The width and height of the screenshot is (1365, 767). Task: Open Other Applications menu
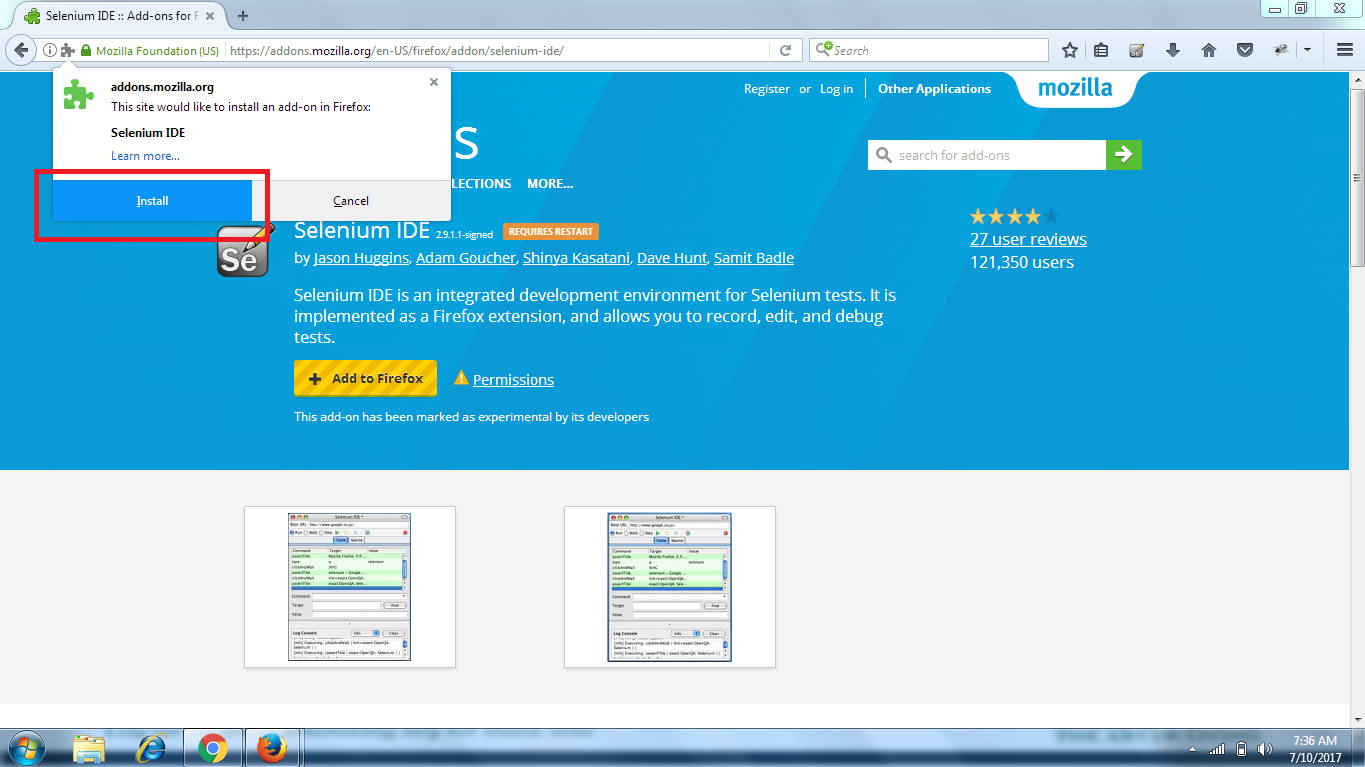click(x=934, y=89)
